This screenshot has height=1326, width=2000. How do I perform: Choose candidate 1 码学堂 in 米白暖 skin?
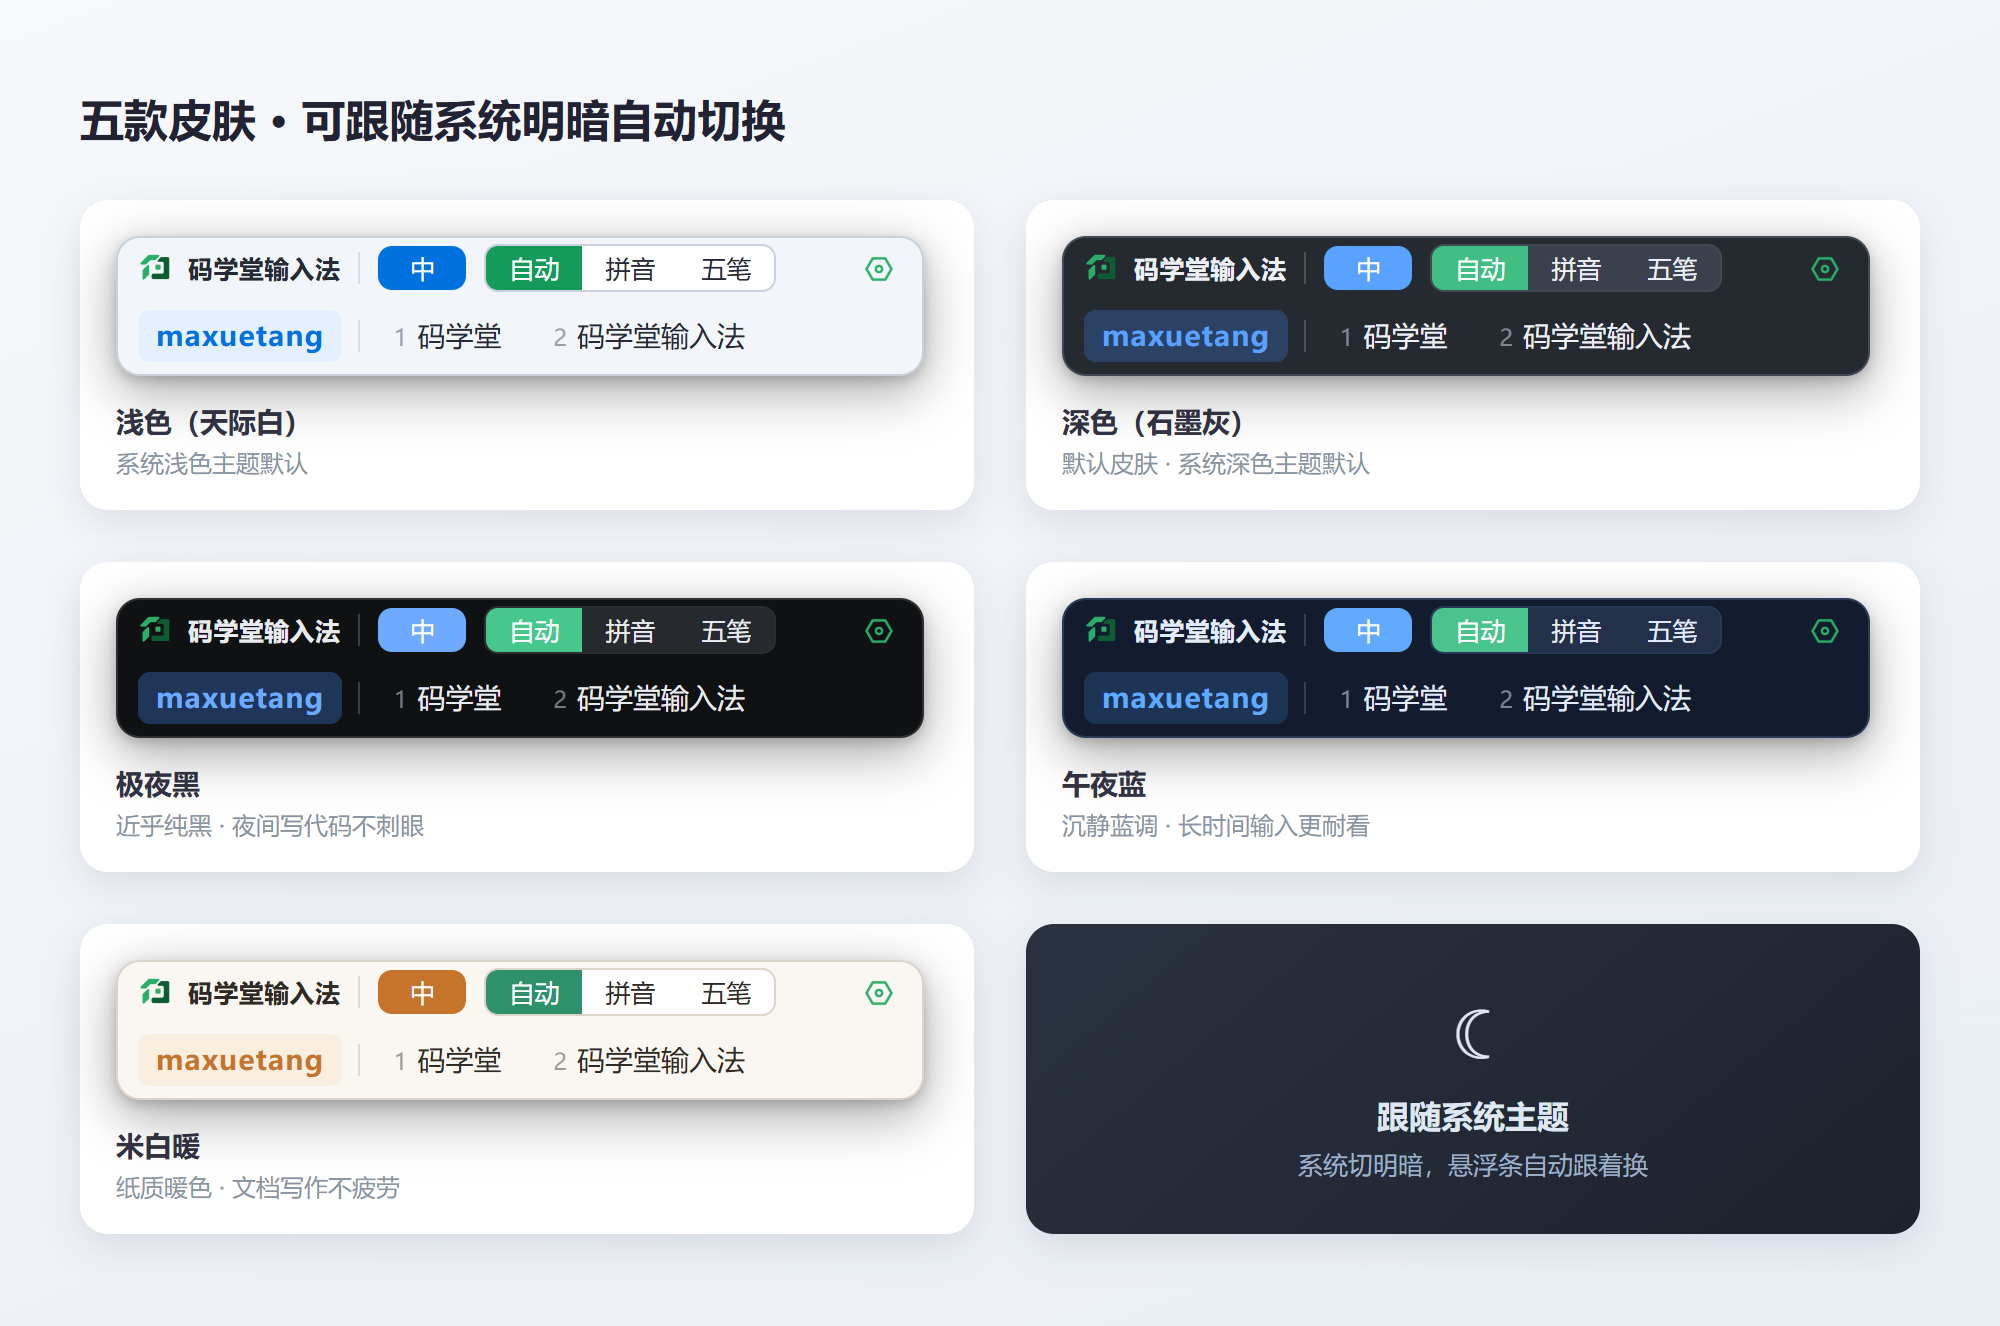(x=448, y=1061)
